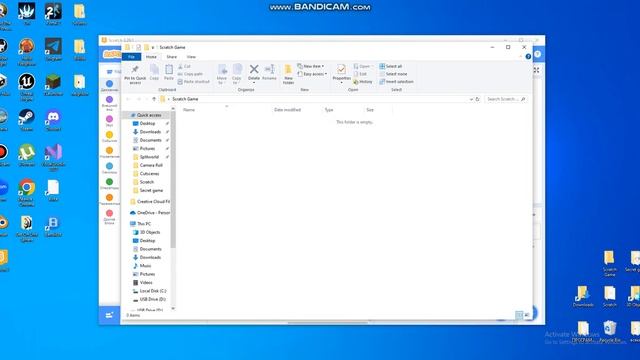Open the Secret game folder in sidebar
This screenshot has height=360, width=640.
tap(148, 190)
